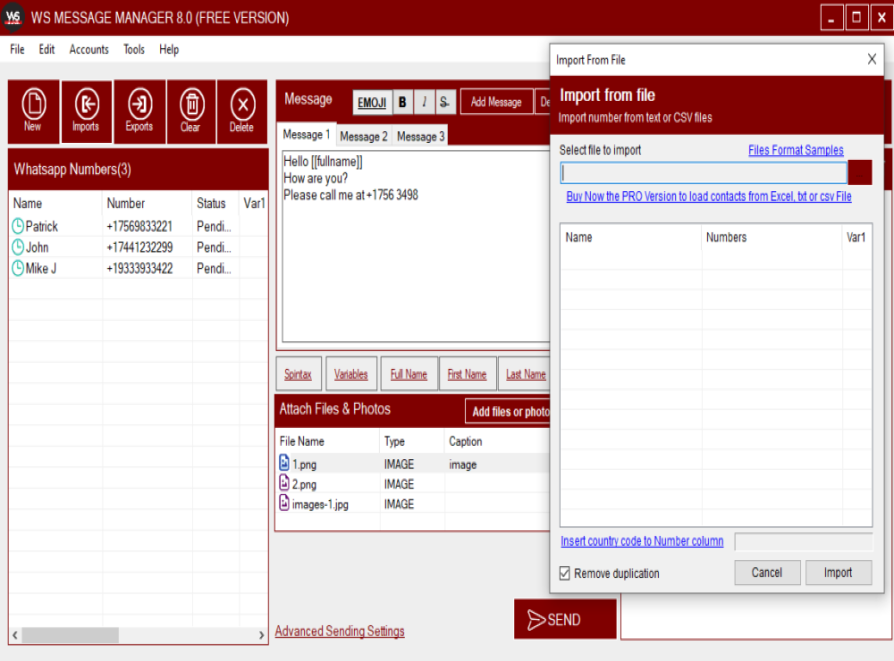The height and width of the screenshot is (661, 894).
Task: Open the Tools menu
Action: (134, 49)
